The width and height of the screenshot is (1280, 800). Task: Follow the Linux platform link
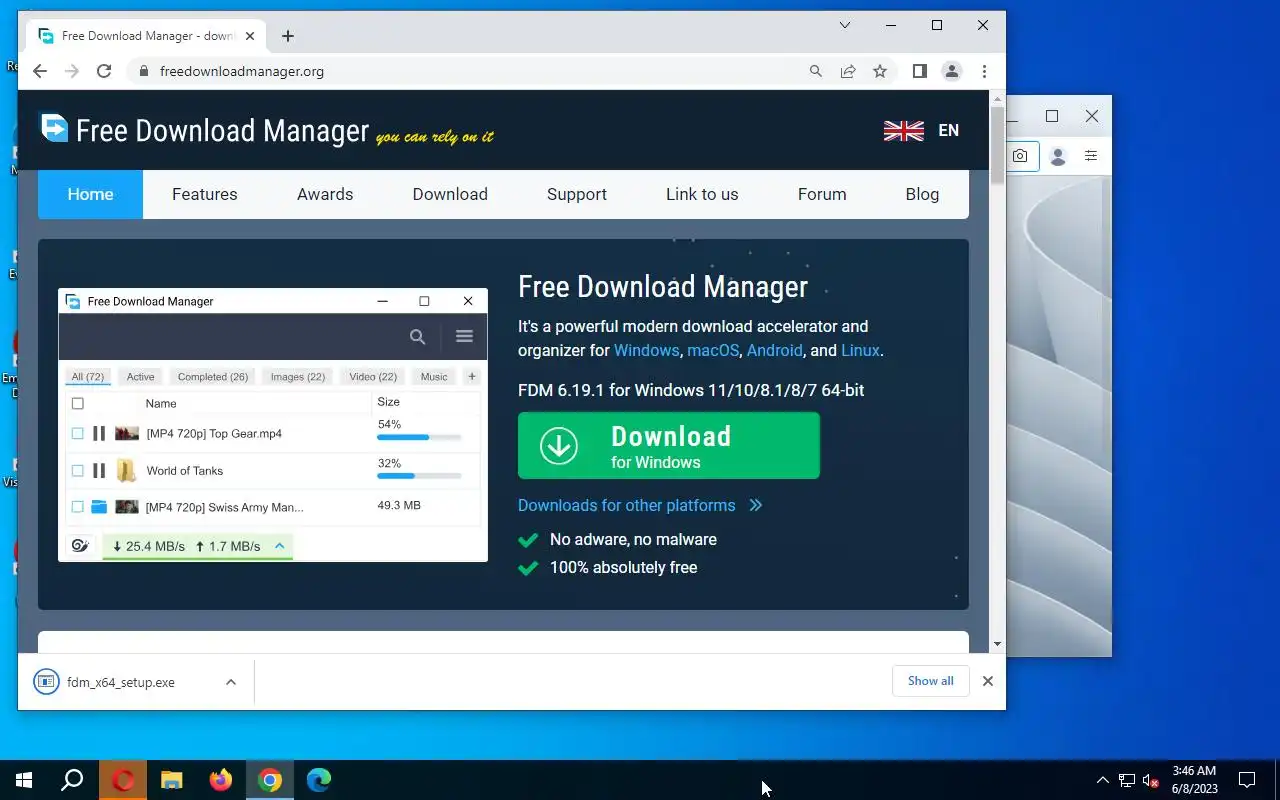pyautogui.click(x=860, y=350)
